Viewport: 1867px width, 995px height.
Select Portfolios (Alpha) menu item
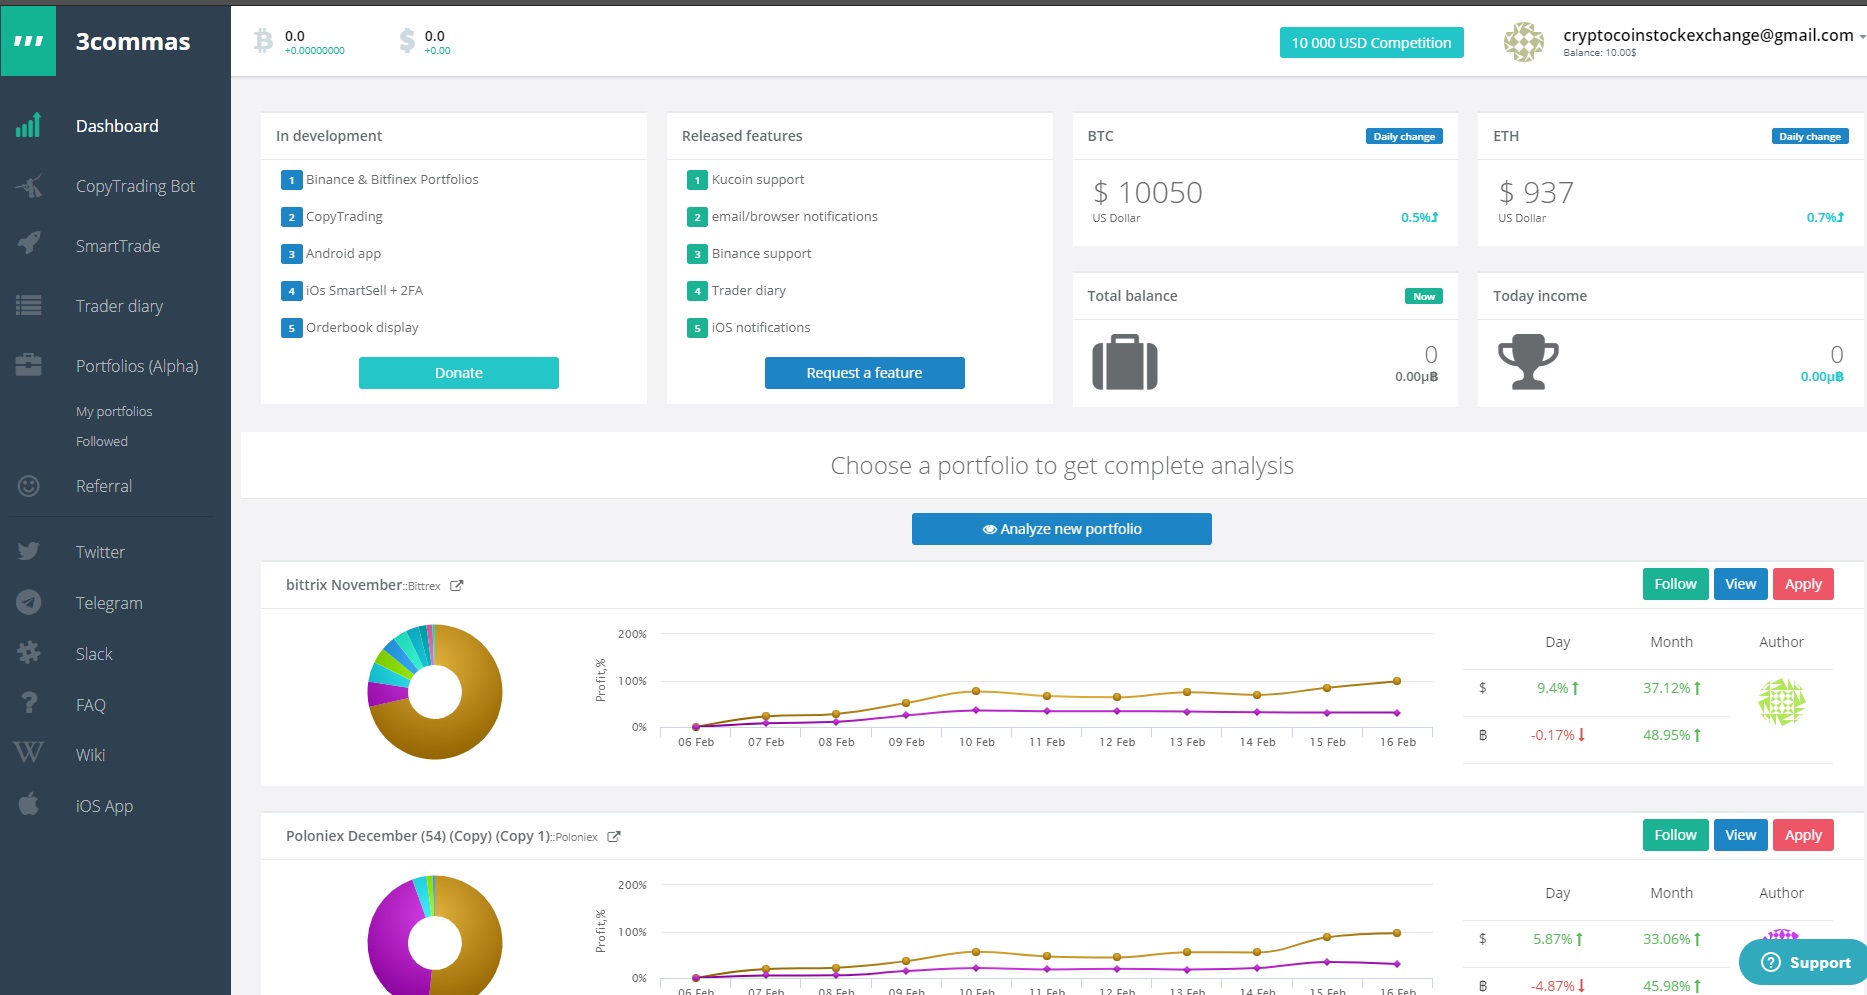137,366
